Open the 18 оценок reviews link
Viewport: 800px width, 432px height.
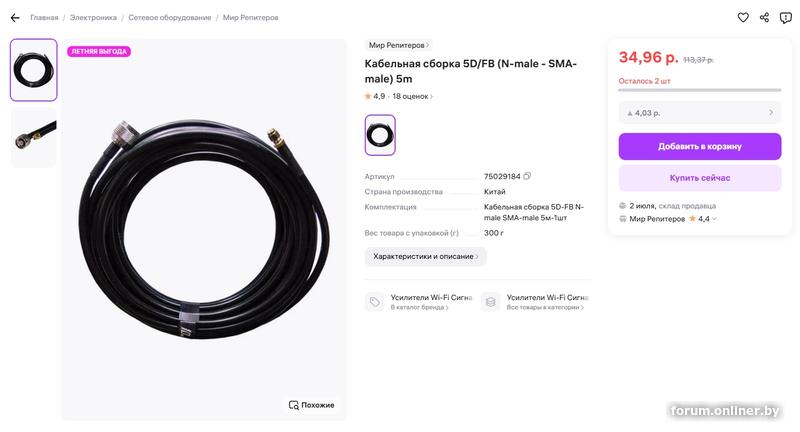[x=412, y=96]
